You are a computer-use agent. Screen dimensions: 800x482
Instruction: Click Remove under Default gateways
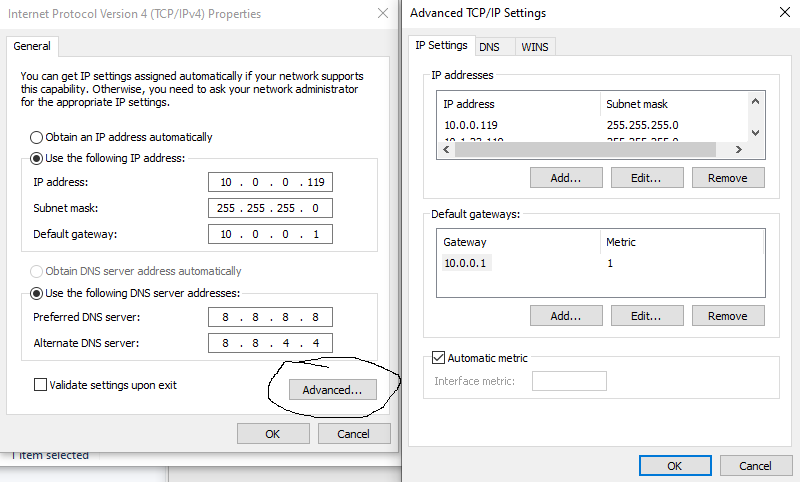[x=728, y=315]
